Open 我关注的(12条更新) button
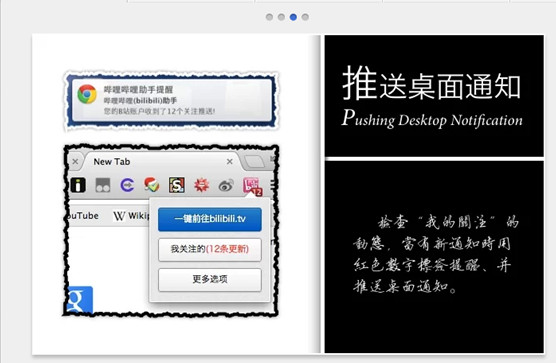 coord(210,250)
